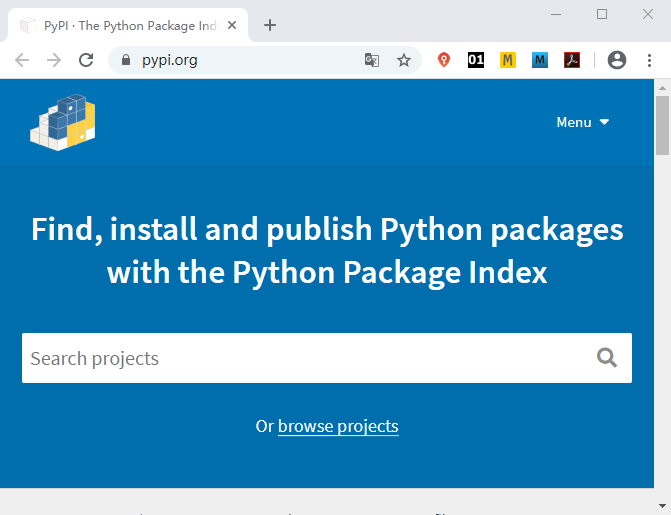The image size is (671, 515).
Task: Go forward to the next page
Action: pos(54,60)
